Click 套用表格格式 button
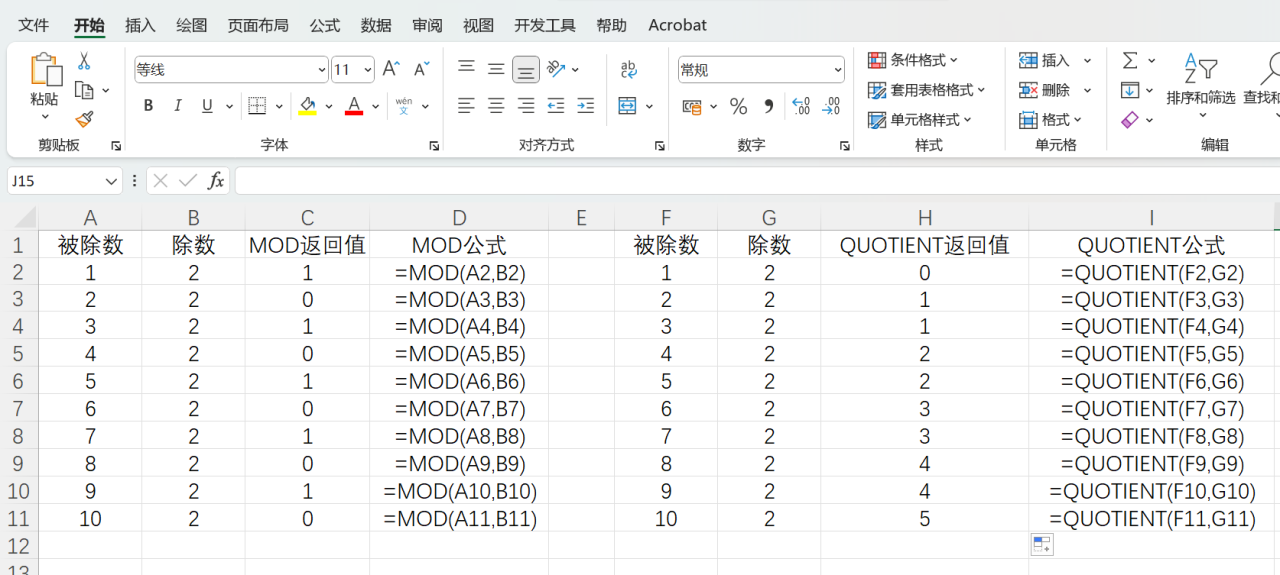 pos(927,90)
